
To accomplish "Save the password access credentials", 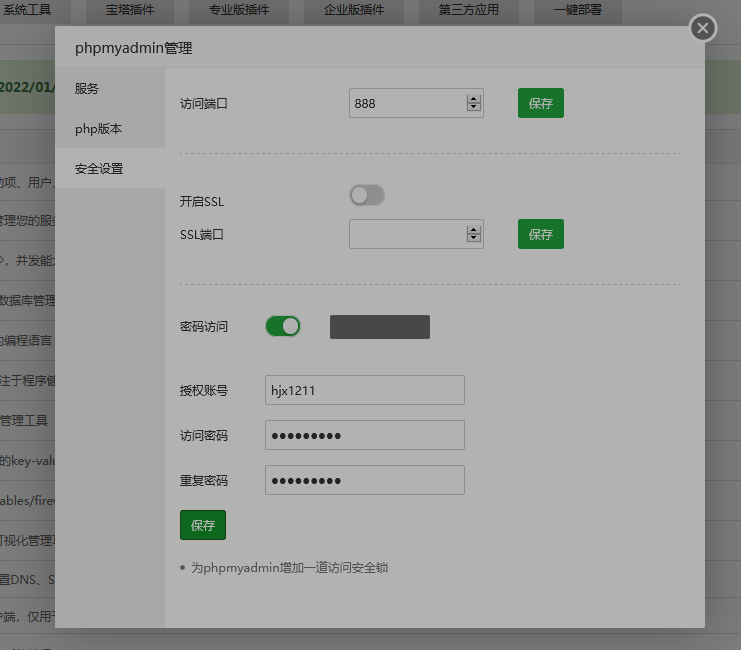I will [x=203, y=525].
